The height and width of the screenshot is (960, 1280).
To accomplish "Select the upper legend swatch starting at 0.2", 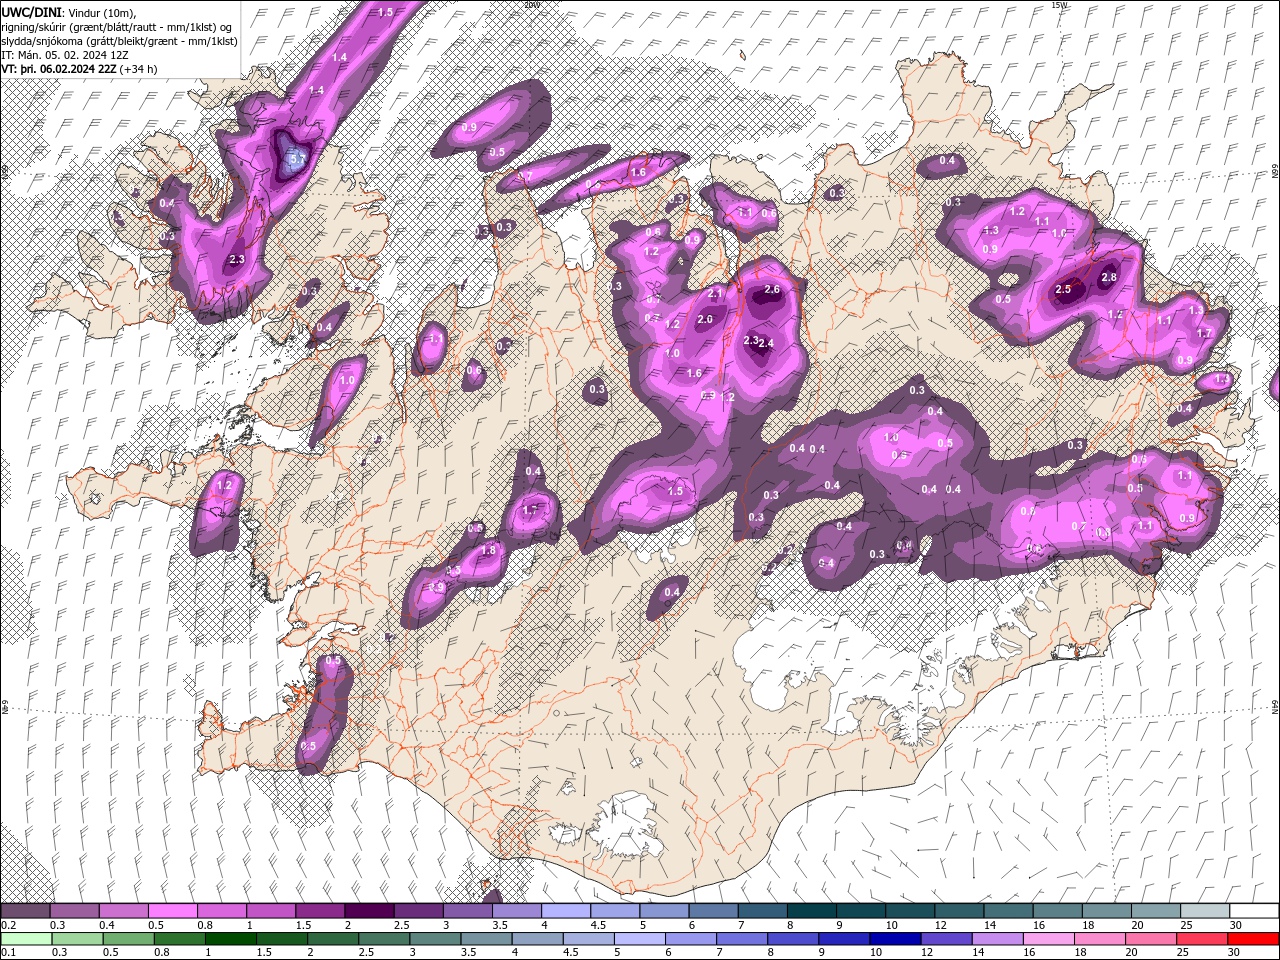I will point(25,911).
